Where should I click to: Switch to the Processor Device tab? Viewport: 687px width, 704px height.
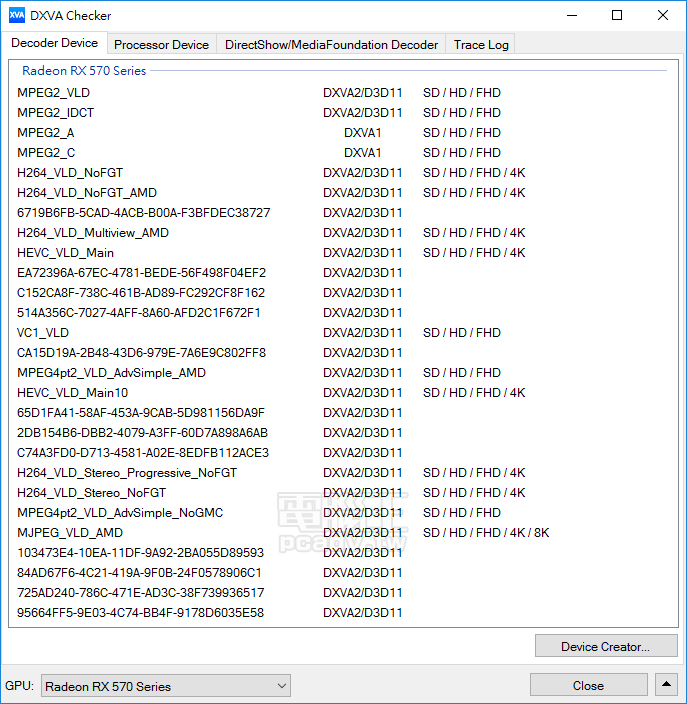point(162,45)
